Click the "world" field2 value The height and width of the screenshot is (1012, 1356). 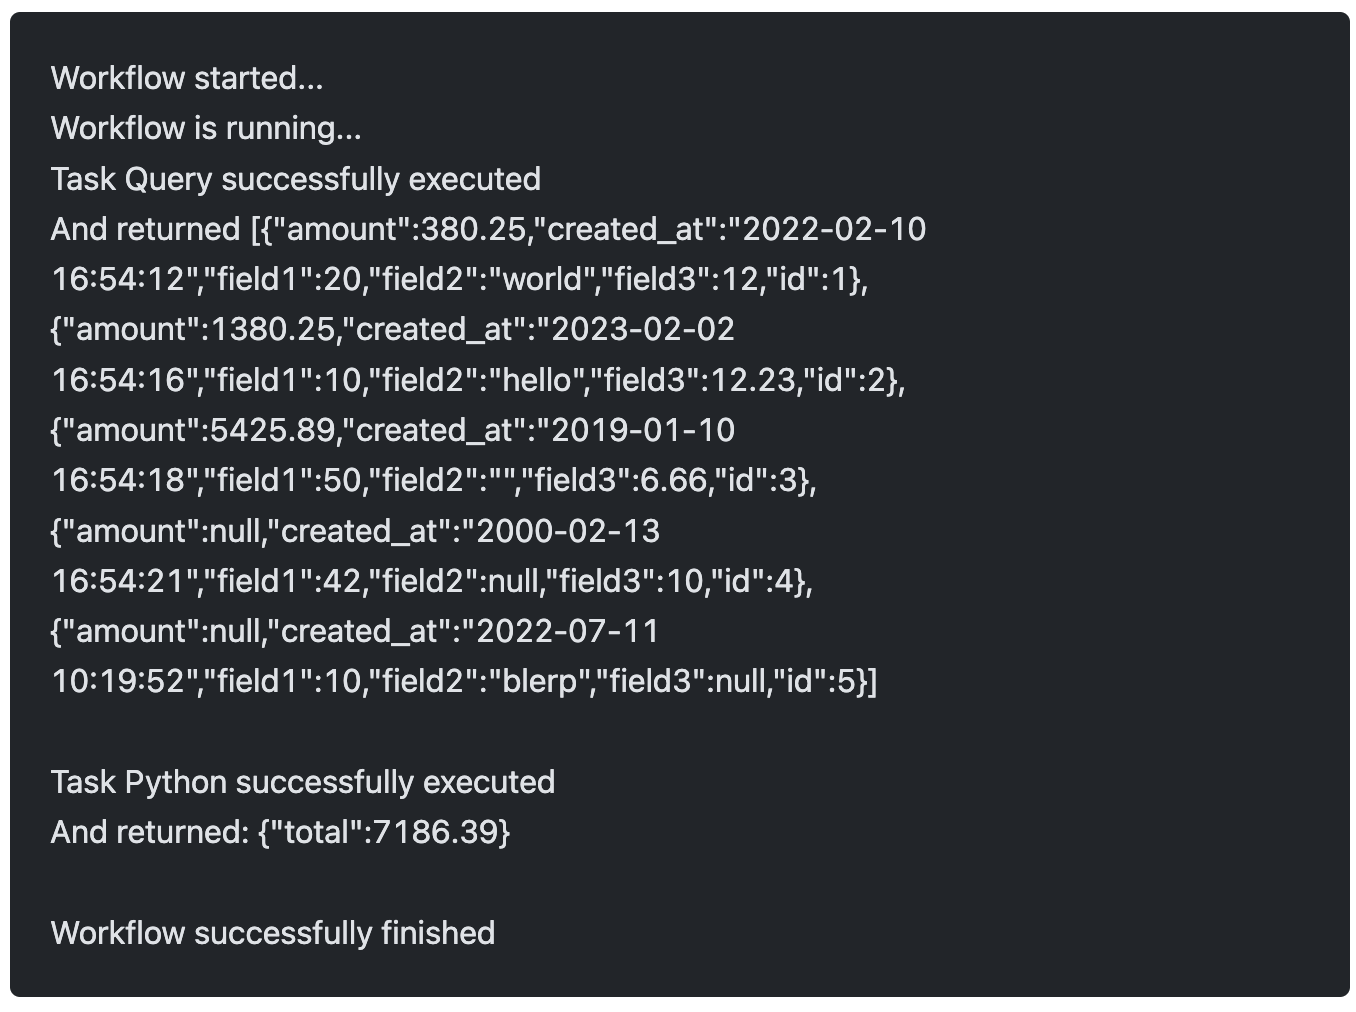point(542,279)
